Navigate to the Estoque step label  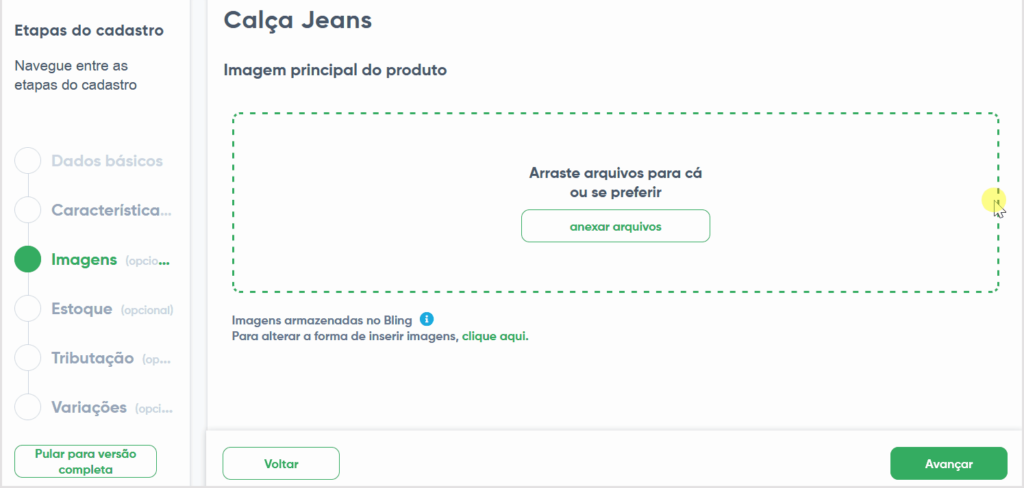click(82, 309)
